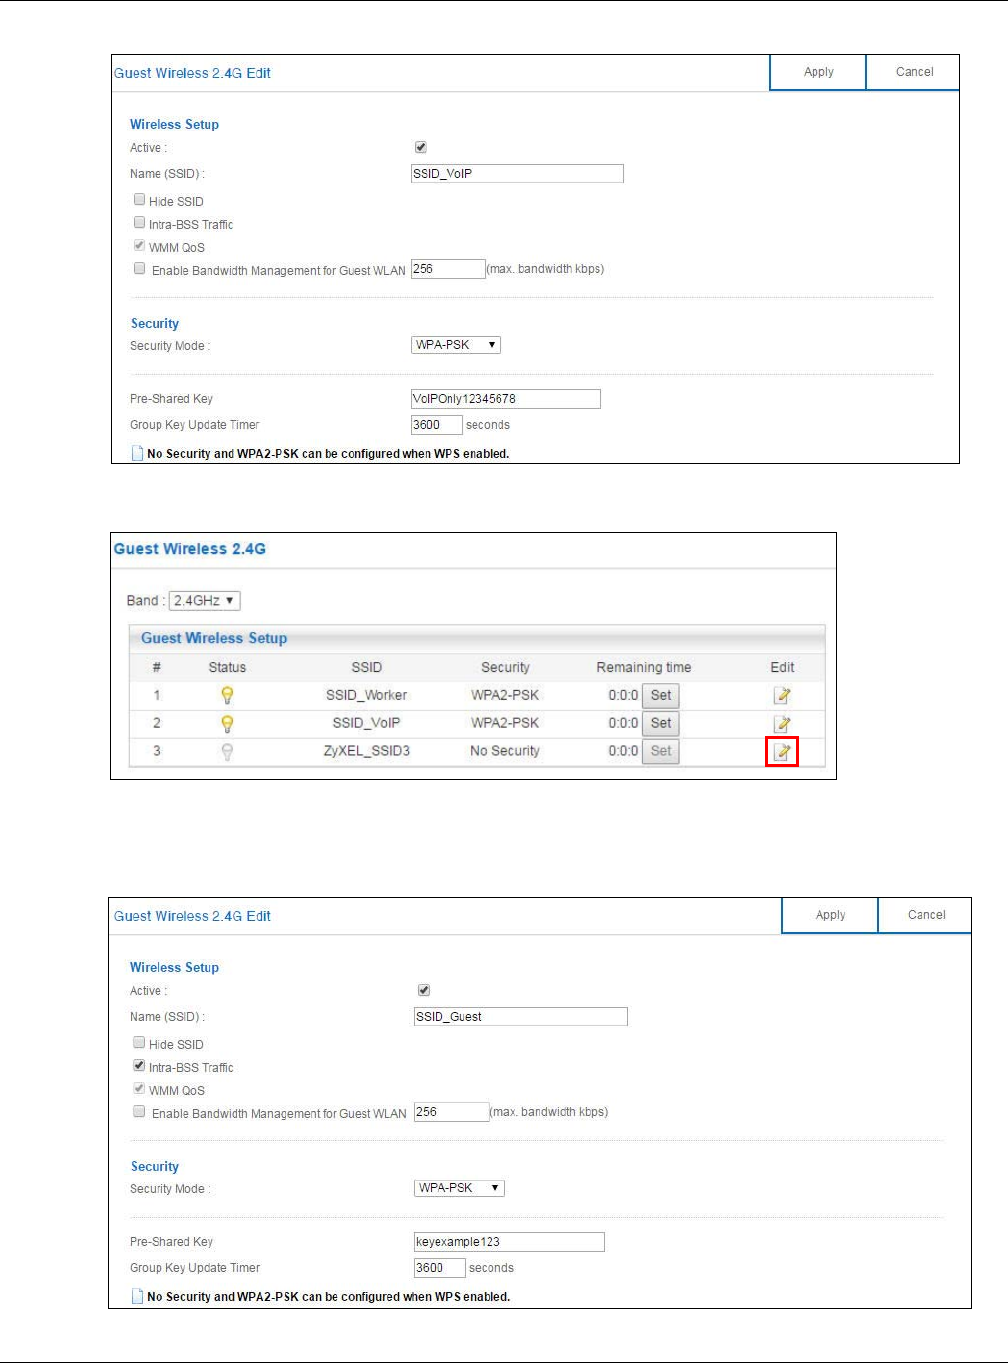This screenshot has height=1363, width=1008.
Task: Click Status column header
Action: [227, 667]
